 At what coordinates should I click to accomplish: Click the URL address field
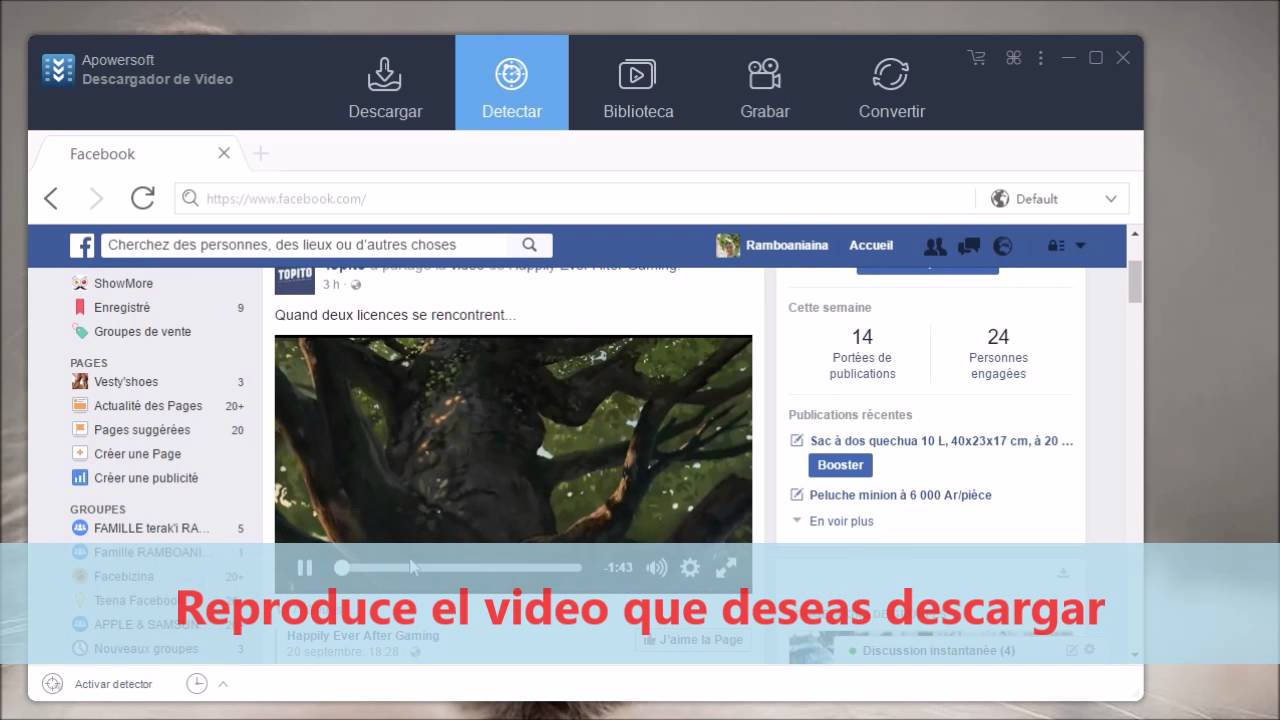click(x=575, y=199)
